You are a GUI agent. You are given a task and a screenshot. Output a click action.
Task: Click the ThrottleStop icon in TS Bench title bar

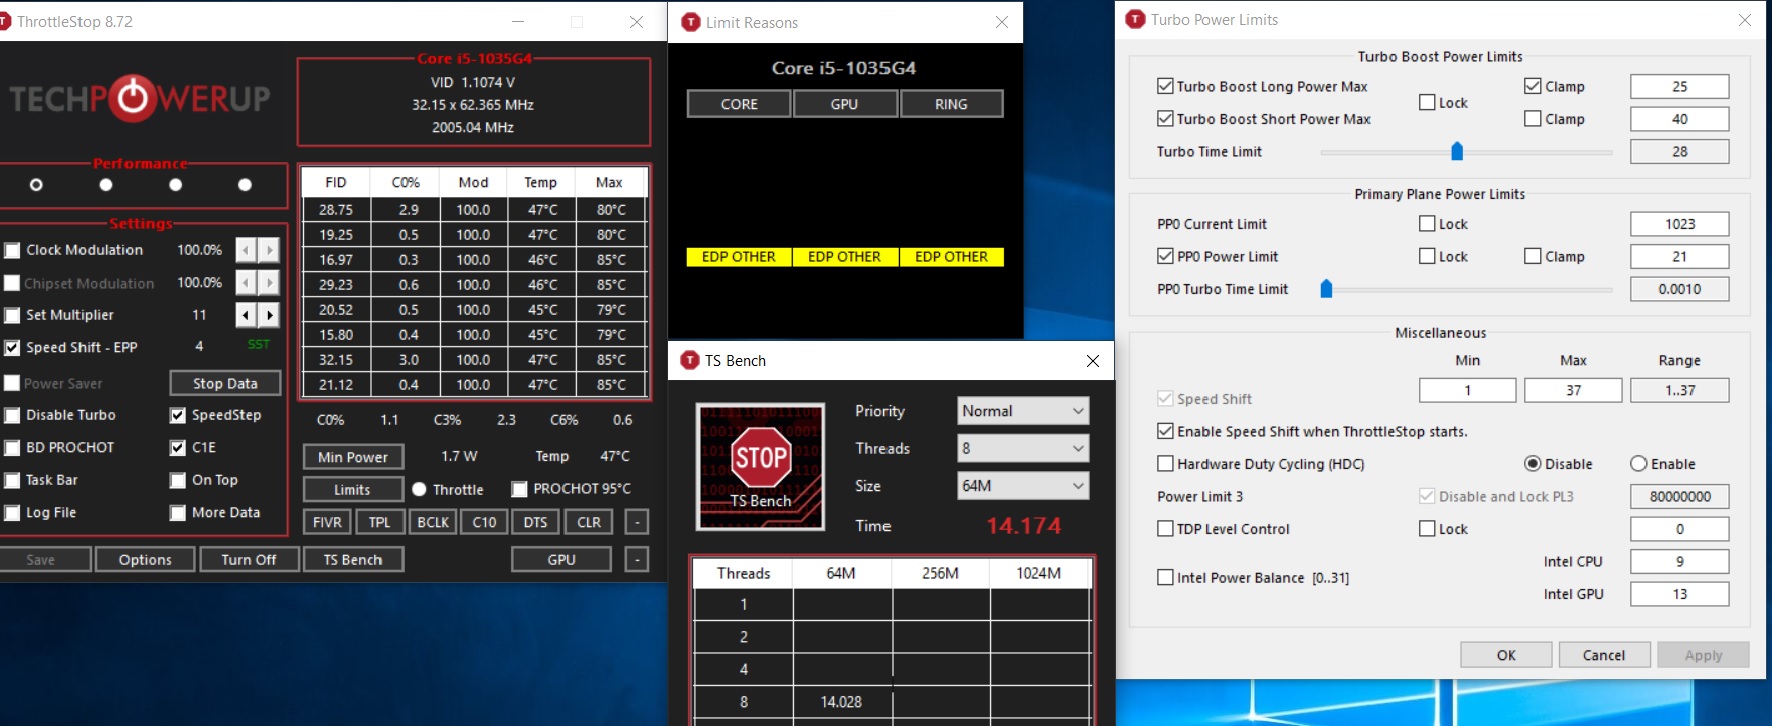[x=690, y=360]
